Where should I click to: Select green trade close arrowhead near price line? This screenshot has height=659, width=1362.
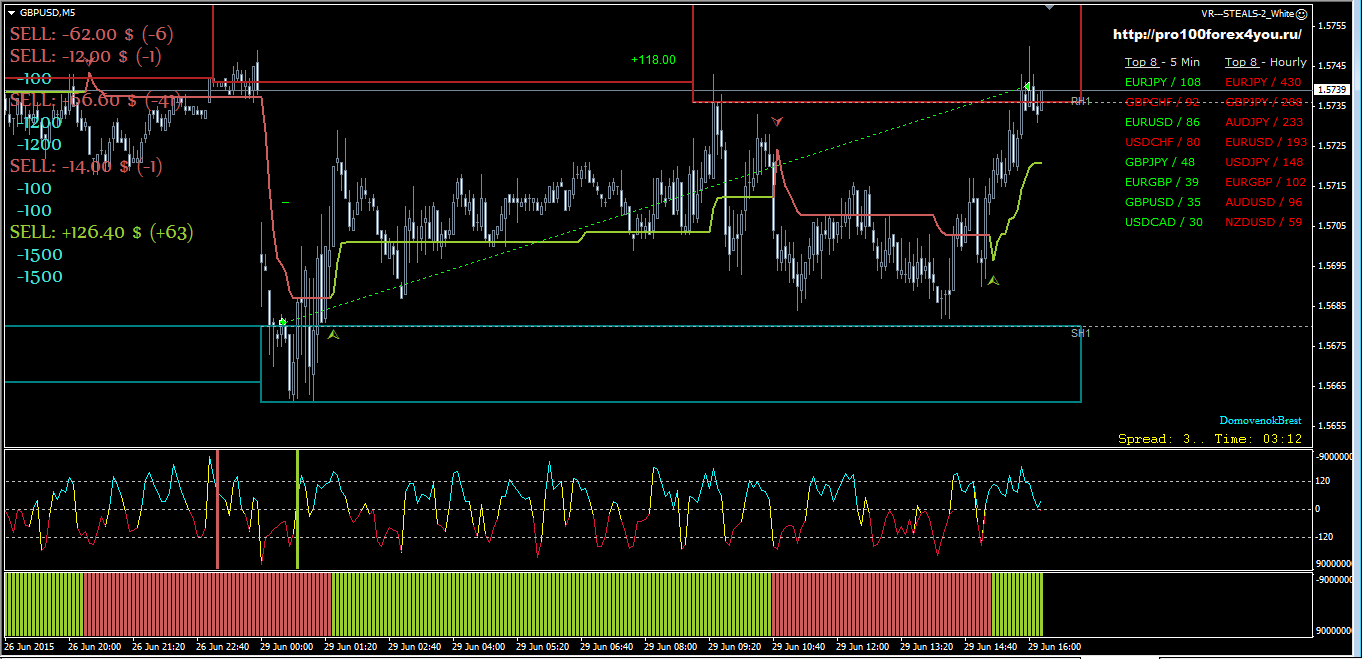pyautogui.click(x=1025, y=87)
